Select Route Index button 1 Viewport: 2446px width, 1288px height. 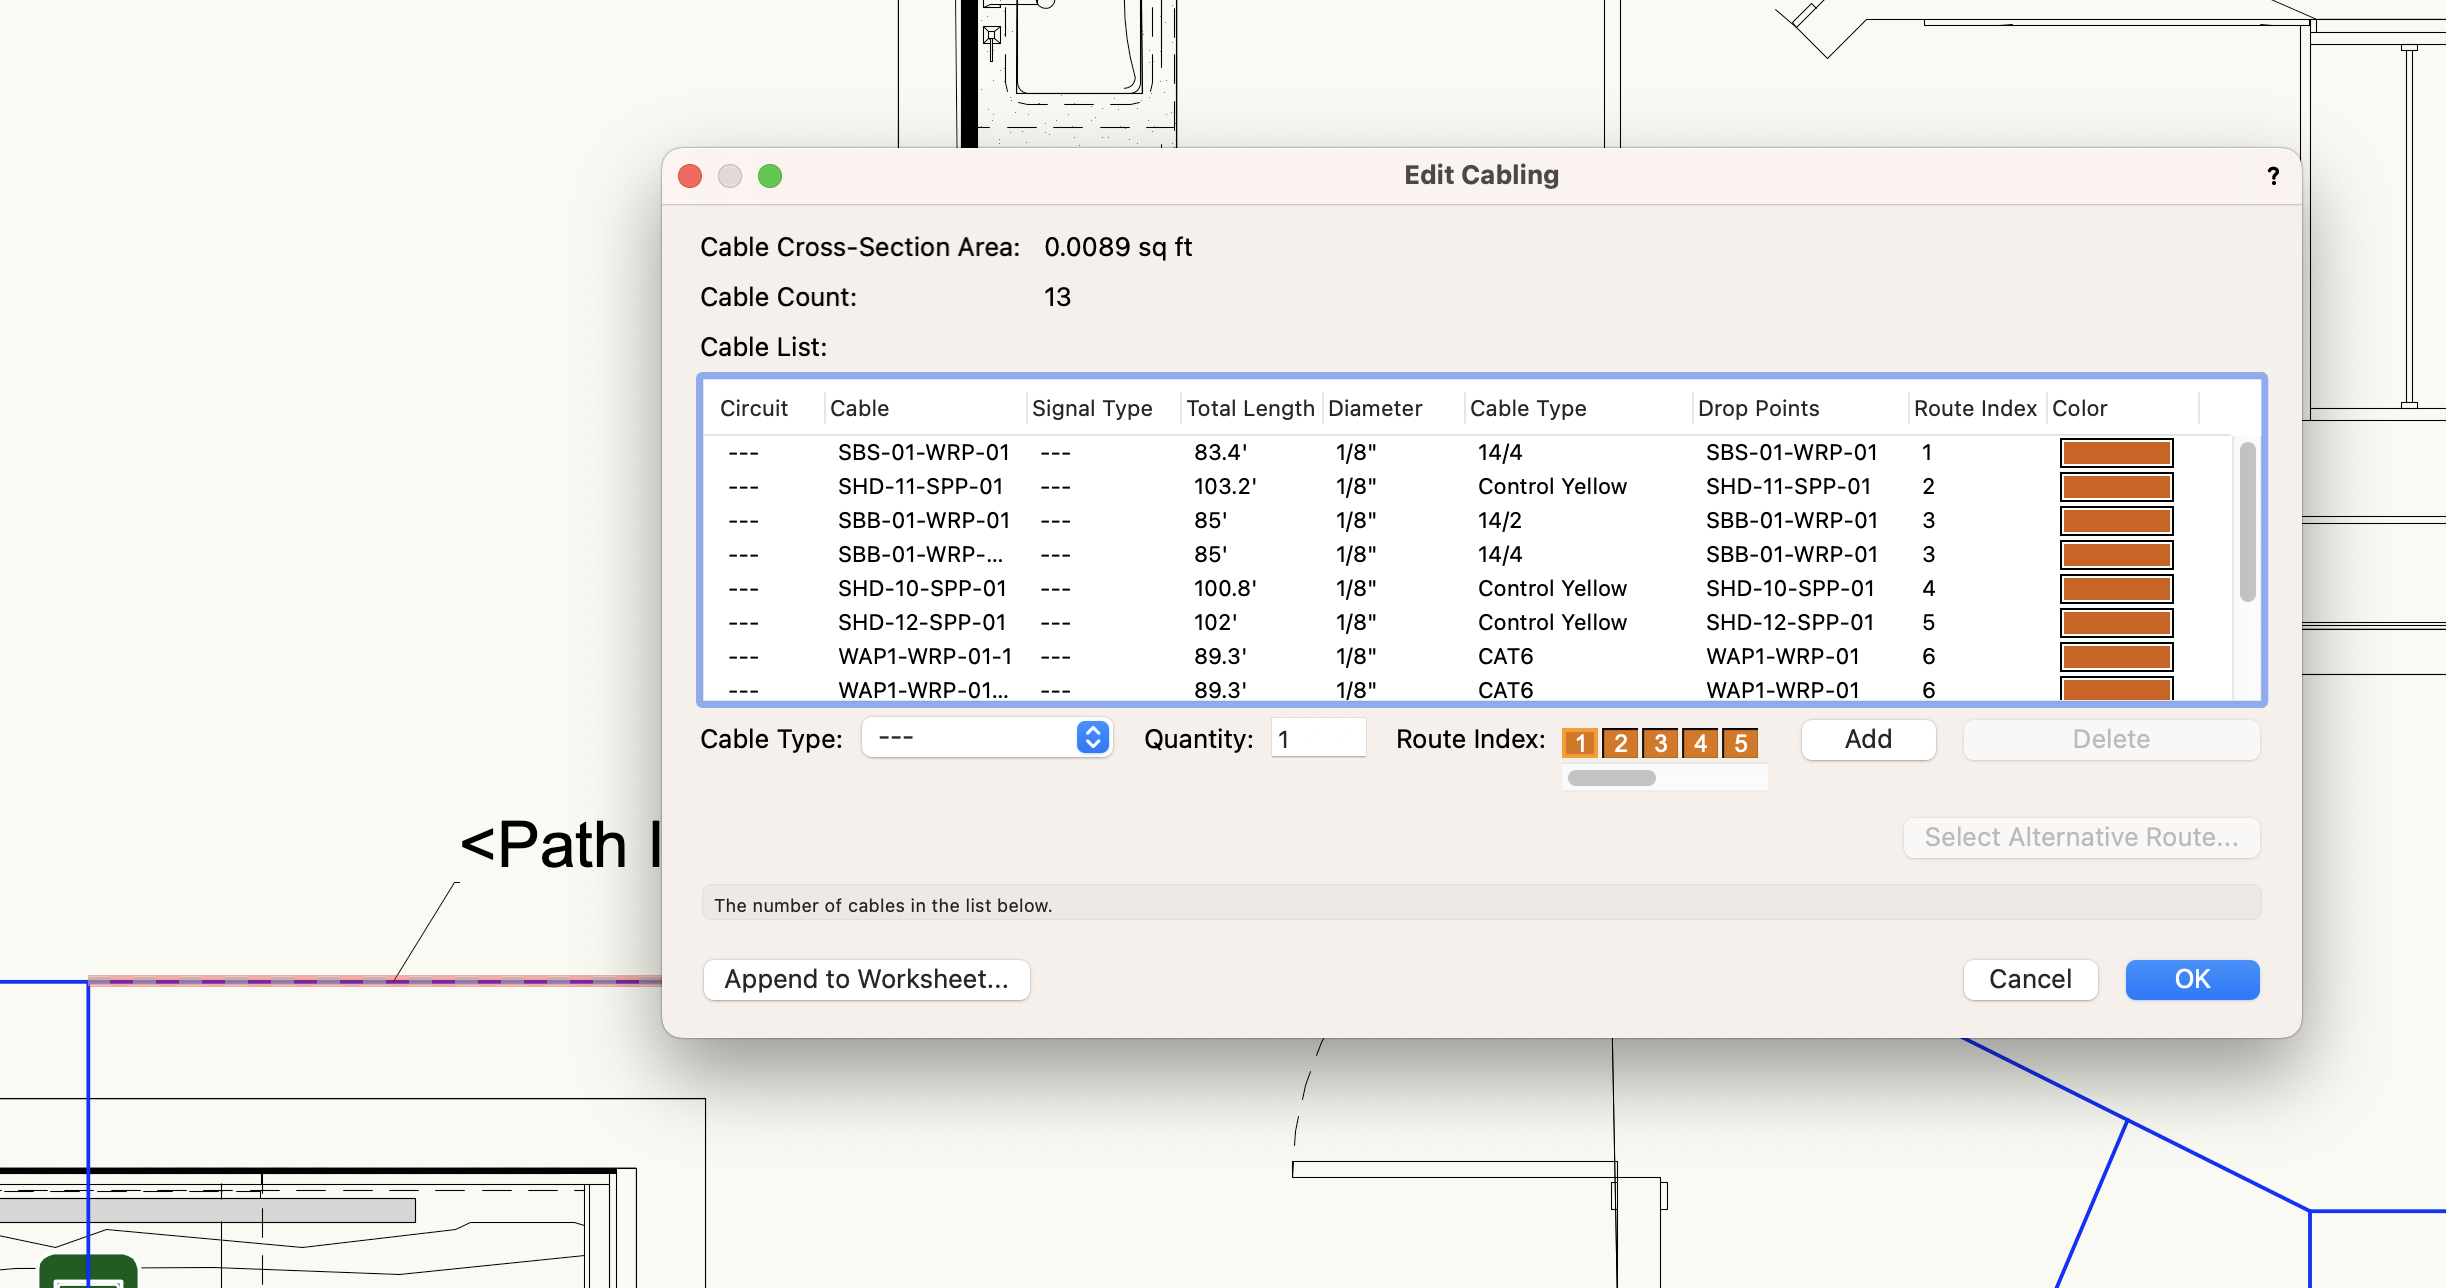click(1579, 742)
